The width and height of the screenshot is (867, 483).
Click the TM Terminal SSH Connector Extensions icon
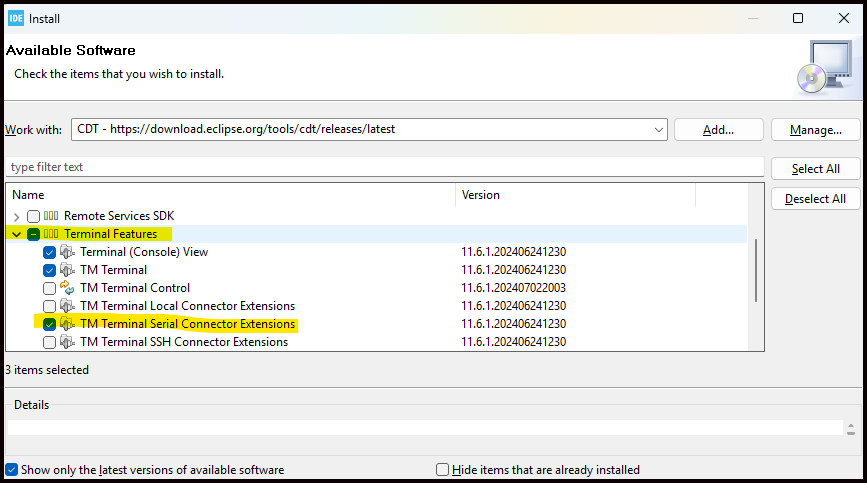67,342
